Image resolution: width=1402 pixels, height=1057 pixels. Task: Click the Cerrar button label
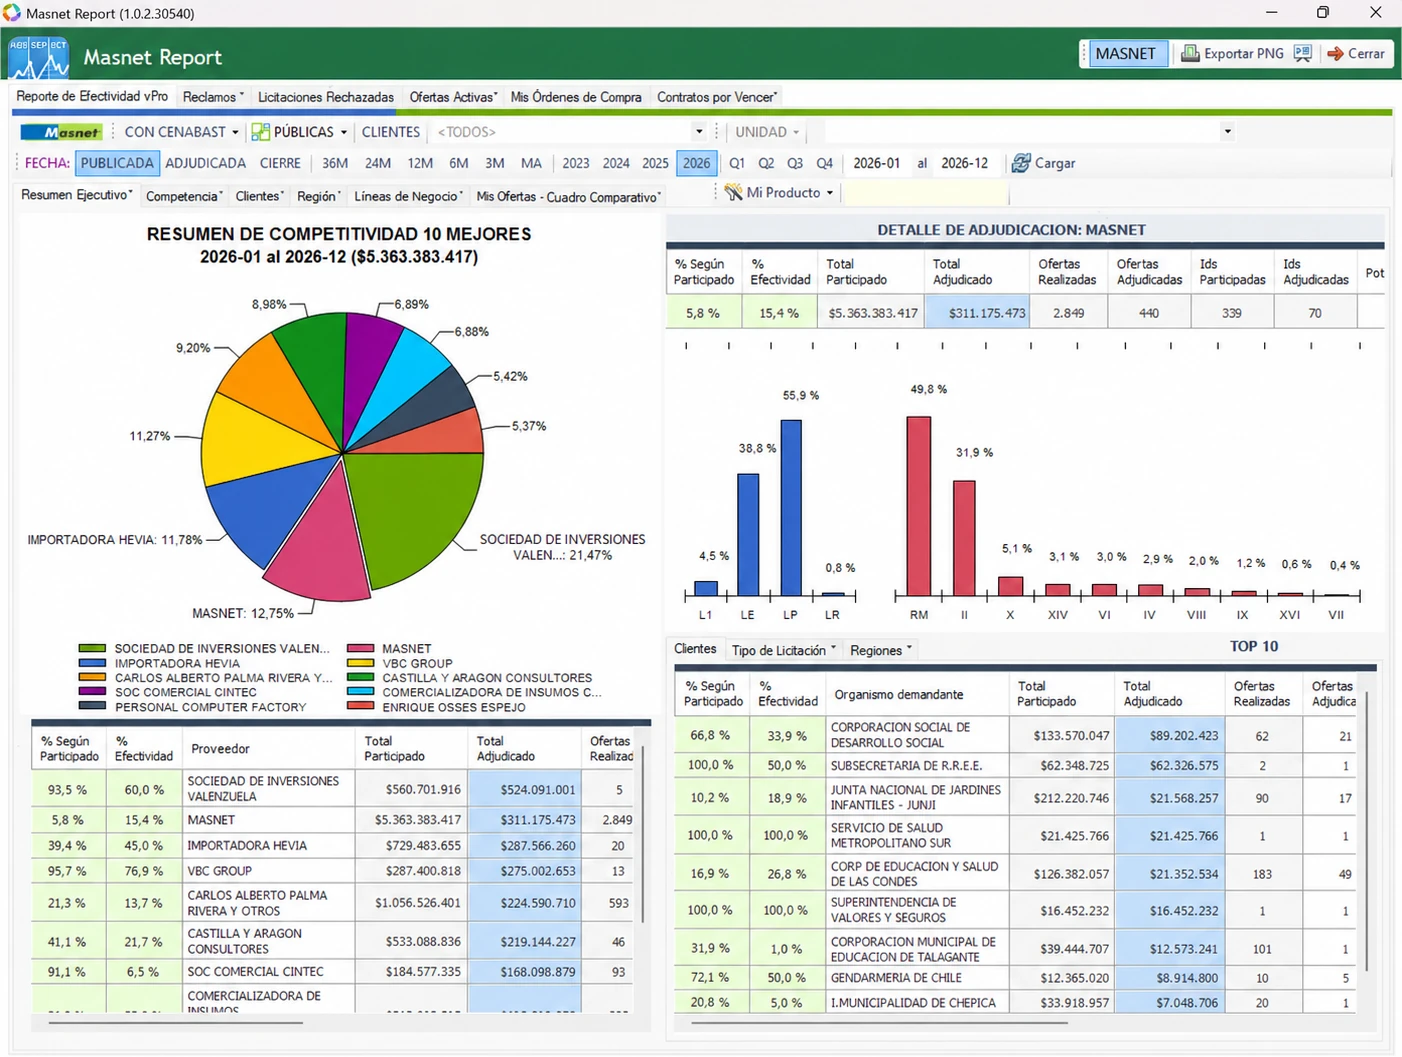click(x=1366, y=53)
